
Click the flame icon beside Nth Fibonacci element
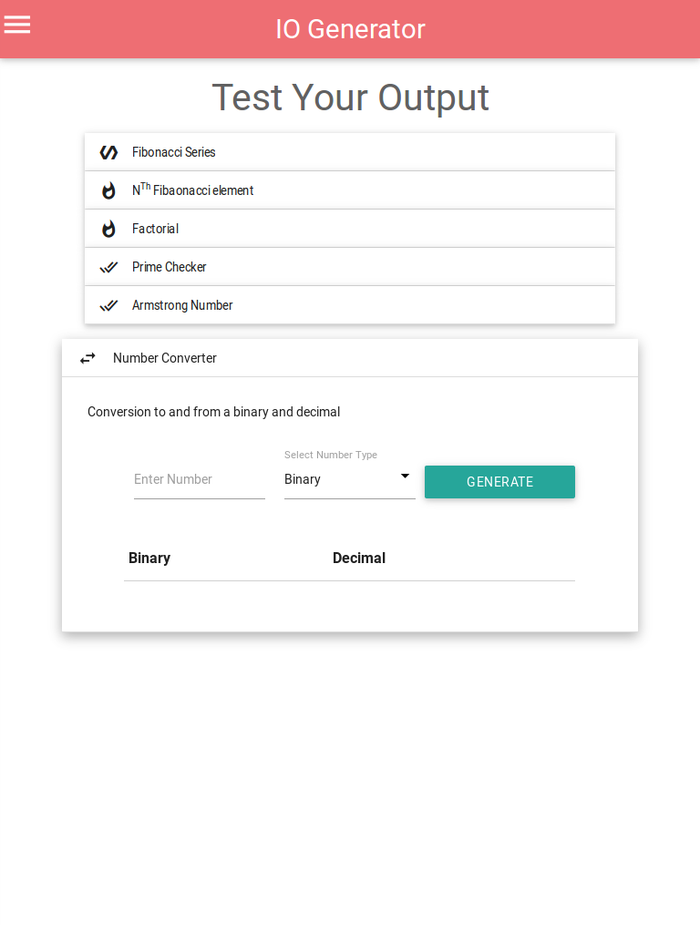point(108,190)
